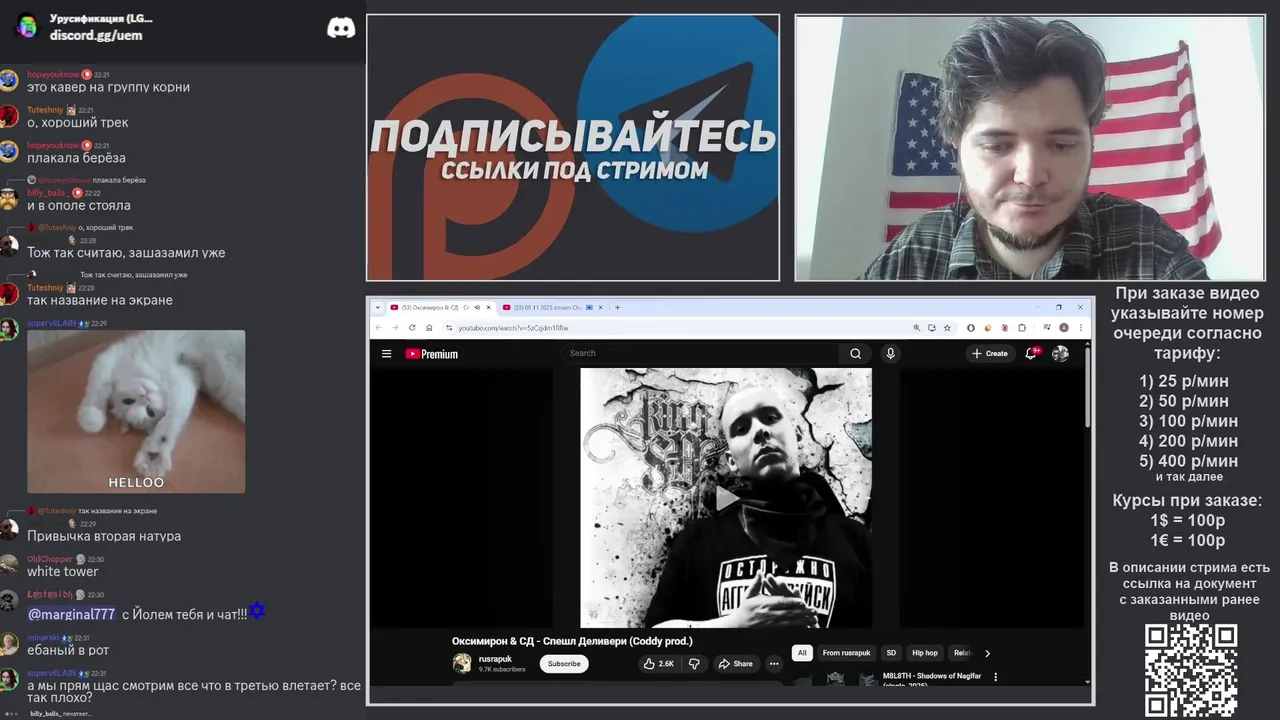Open browser three-dot menu
1280x720 pixels.
1080,328
